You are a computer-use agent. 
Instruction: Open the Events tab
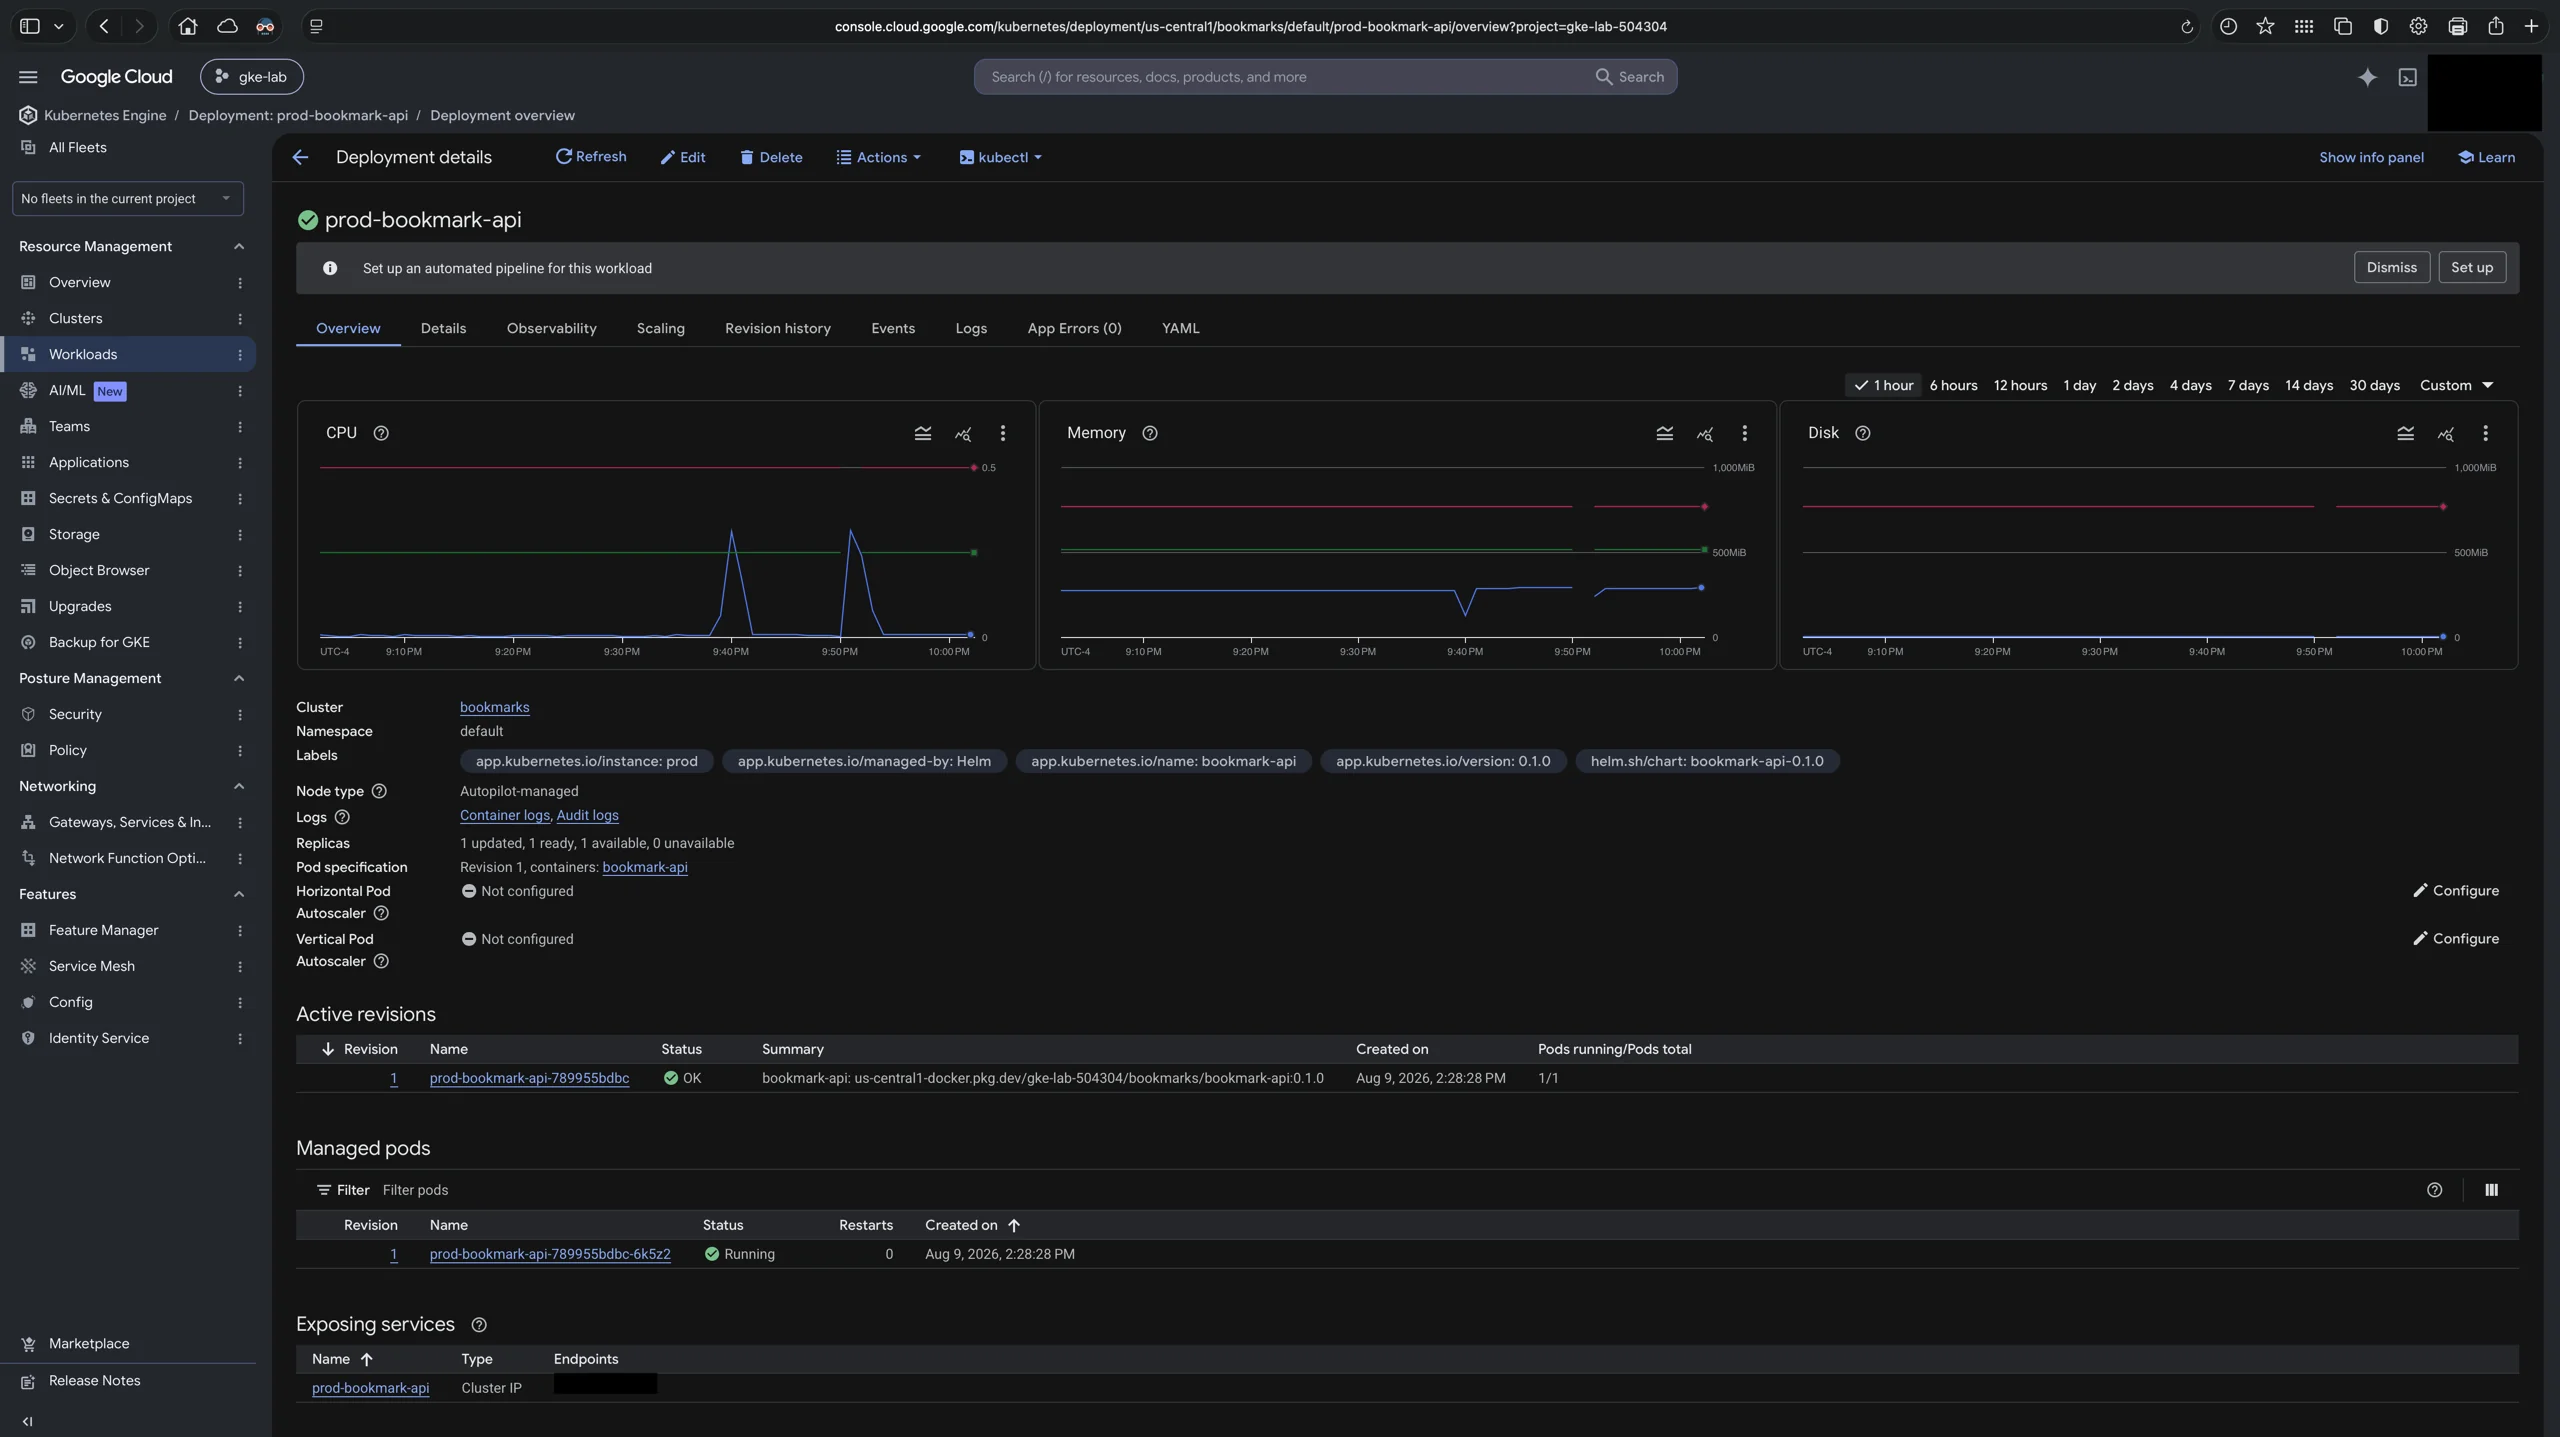click(x=892, y=329)
